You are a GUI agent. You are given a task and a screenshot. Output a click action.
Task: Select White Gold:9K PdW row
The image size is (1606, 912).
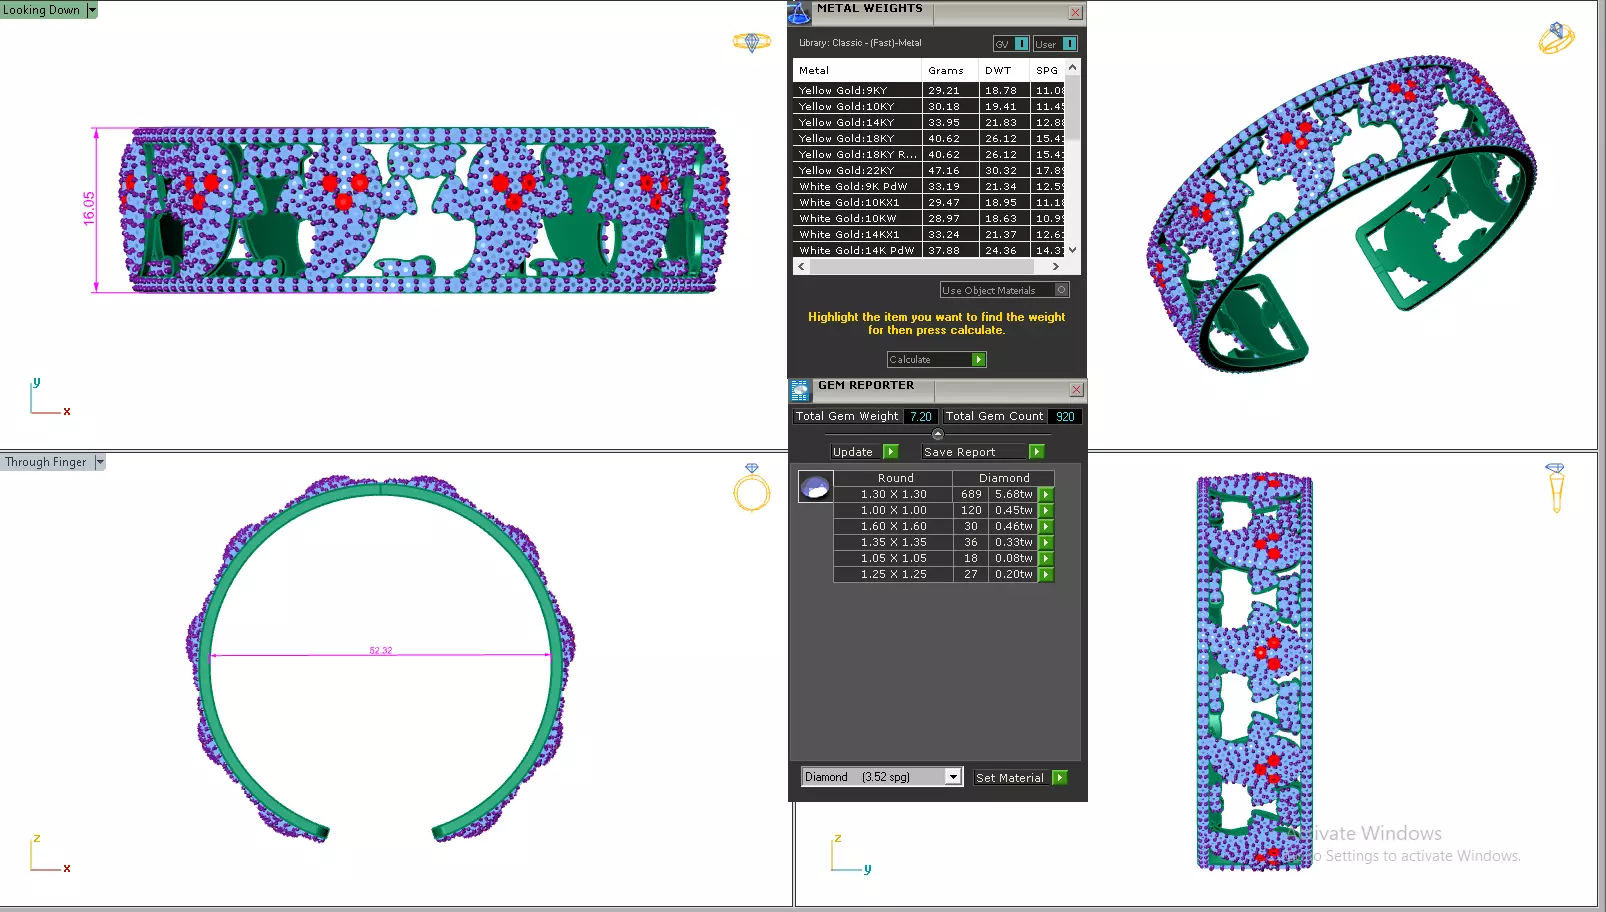point(929,187)
